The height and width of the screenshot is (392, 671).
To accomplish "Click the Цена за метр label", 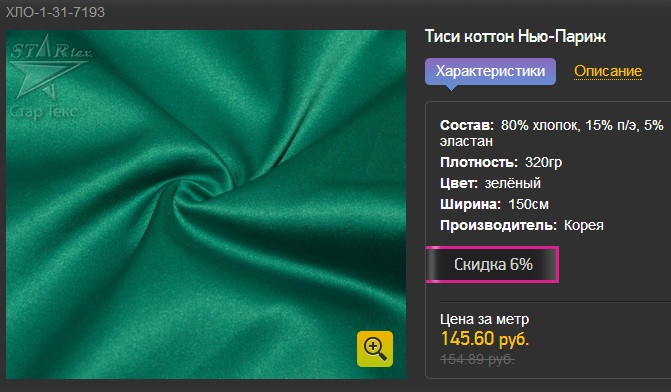I will click(484, 319).
